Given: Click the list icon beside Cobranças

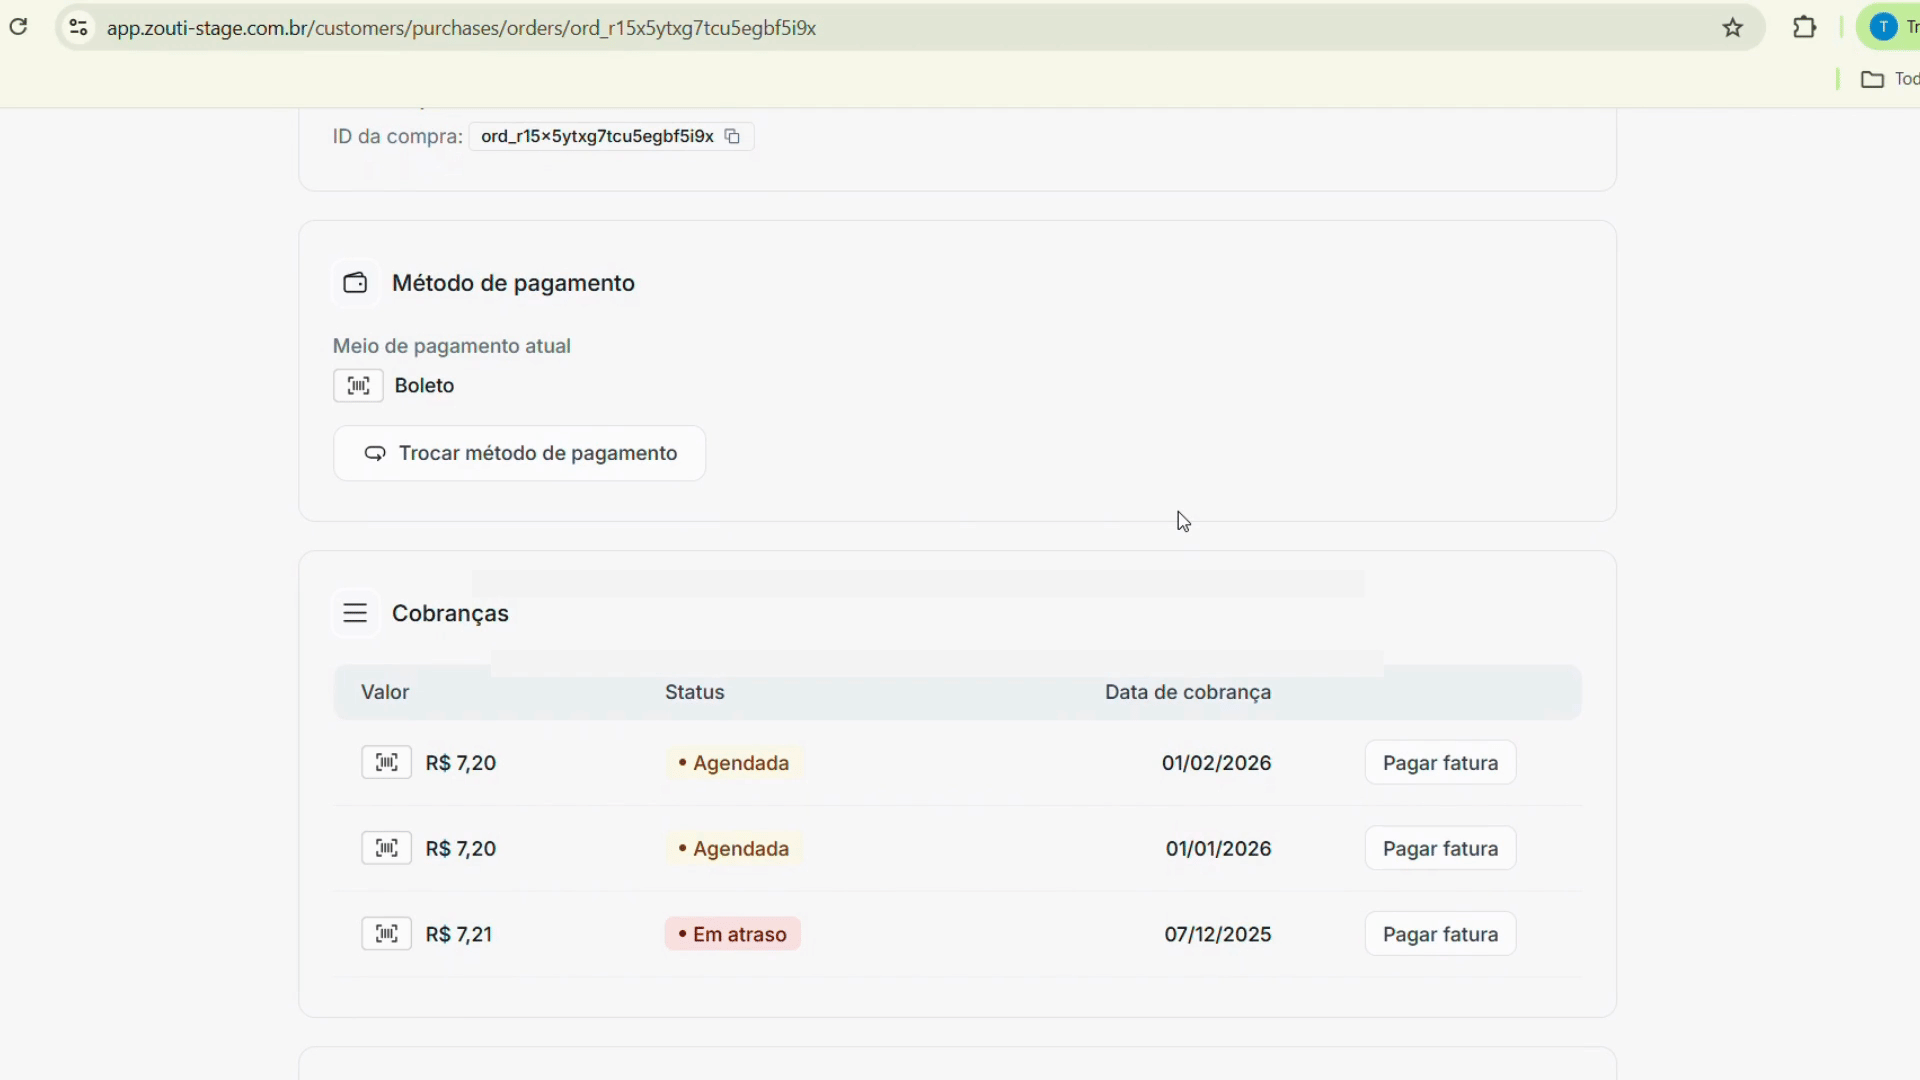Looking at the screenshot, I should (355, 613).
